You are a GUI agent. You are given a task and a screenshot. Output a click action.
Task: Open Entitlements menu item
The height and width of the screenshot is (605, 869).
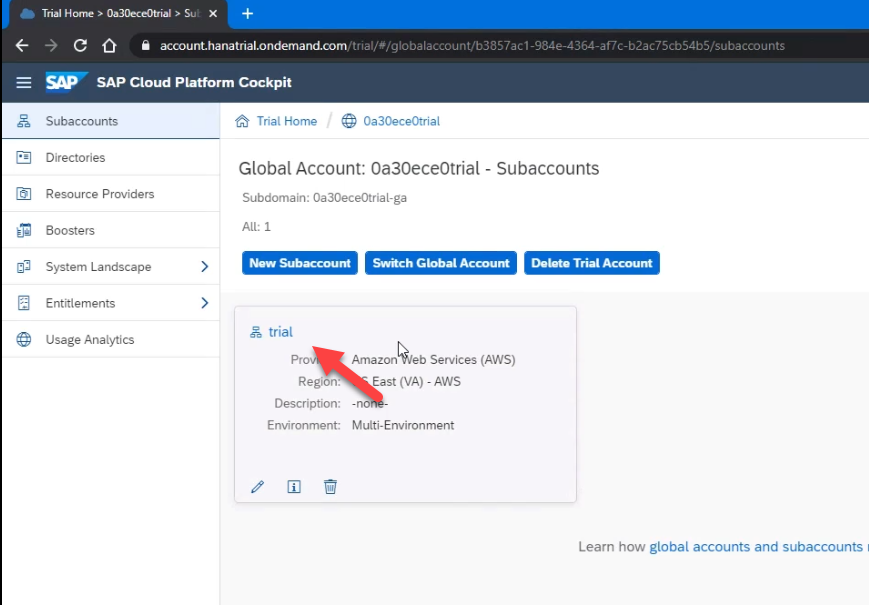(x=111, y=303)
